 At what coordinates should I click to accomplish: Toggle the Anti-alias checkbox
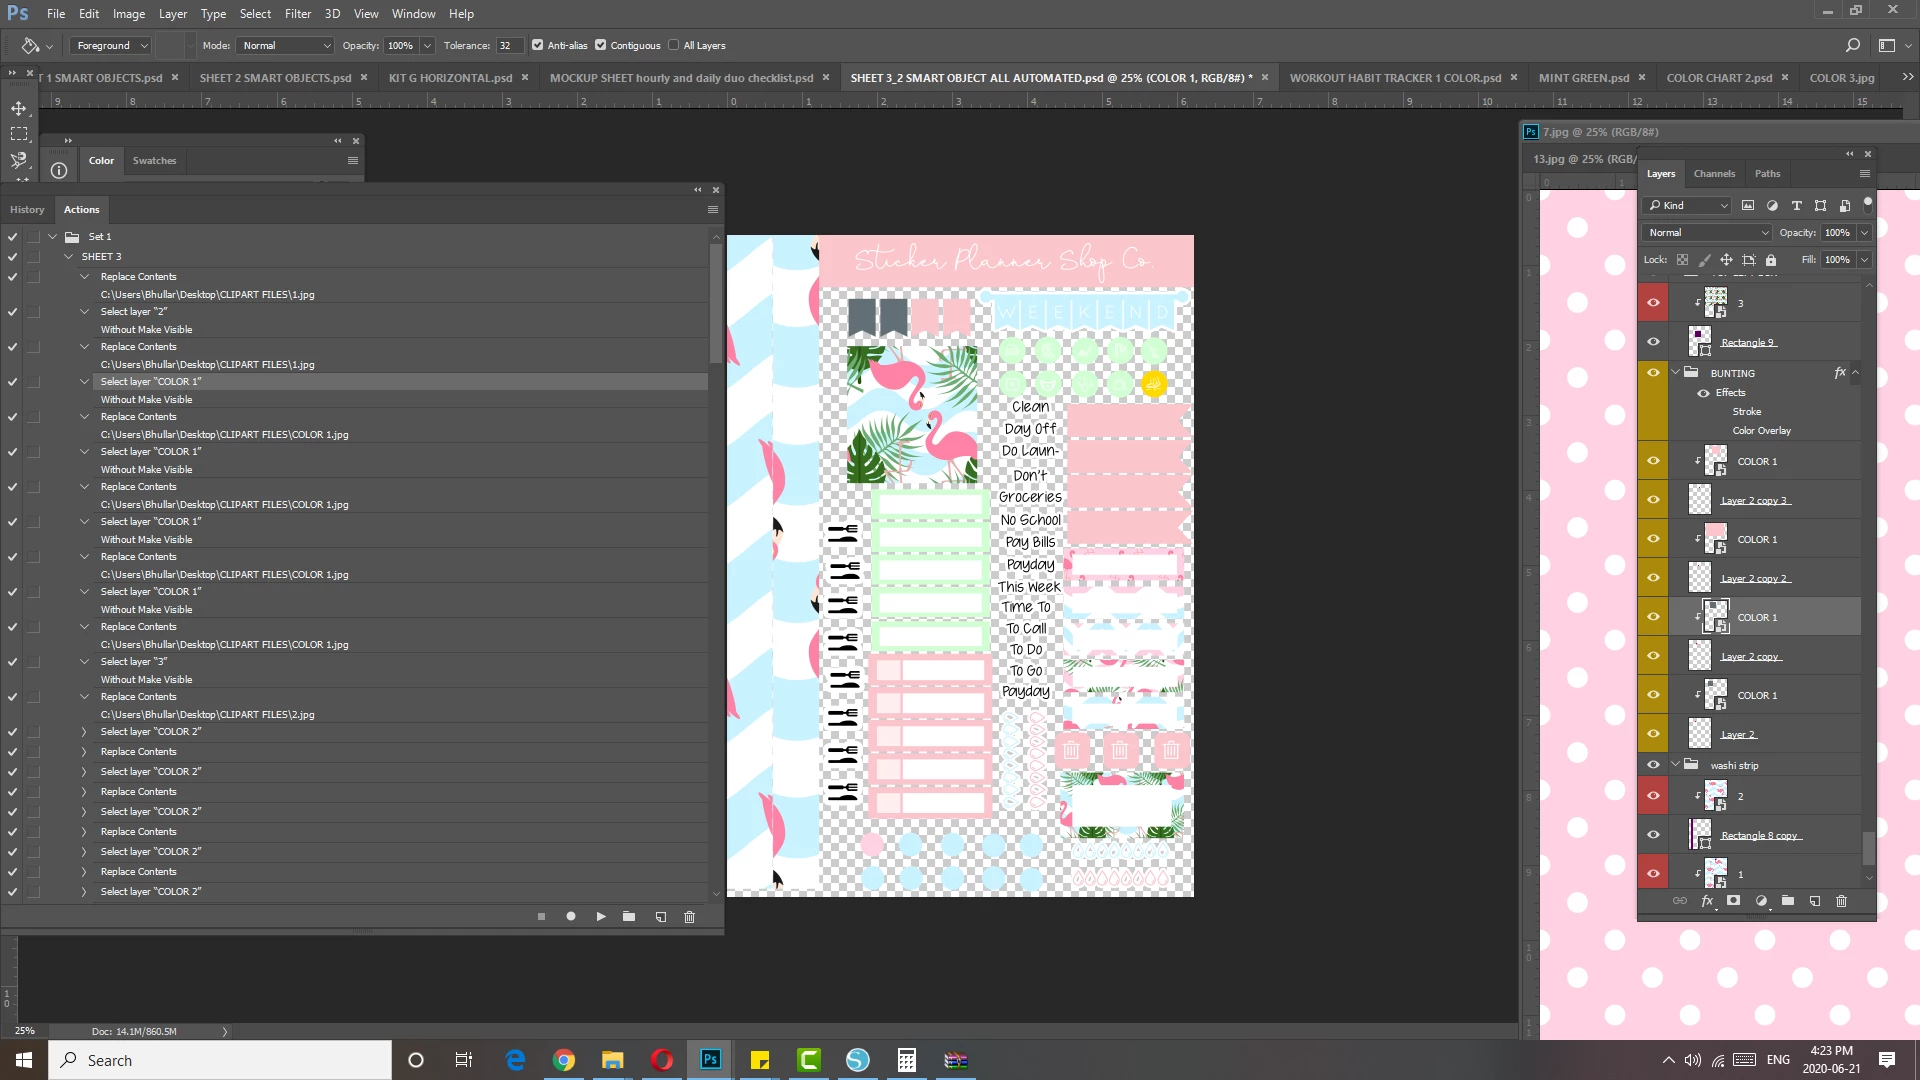[x=538, y=45]
